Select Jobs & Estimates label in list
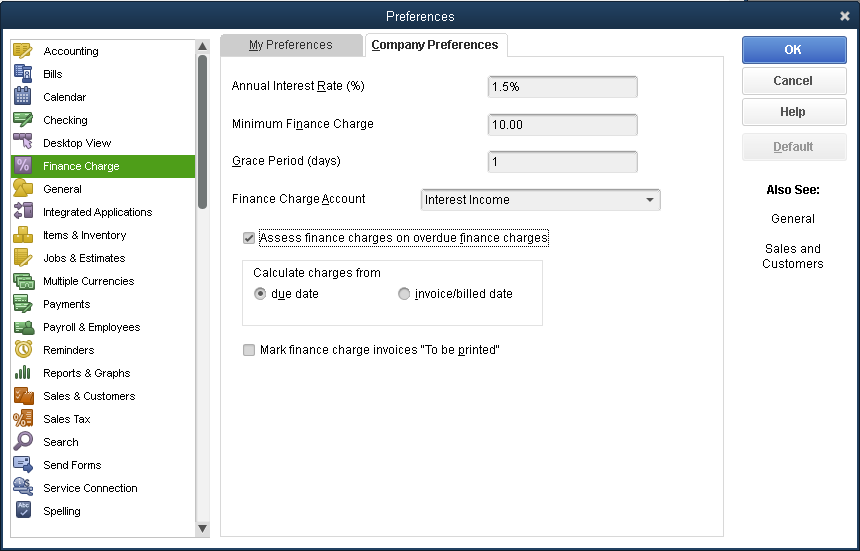This screenshot has height=551, width=860. coord(84,258)
